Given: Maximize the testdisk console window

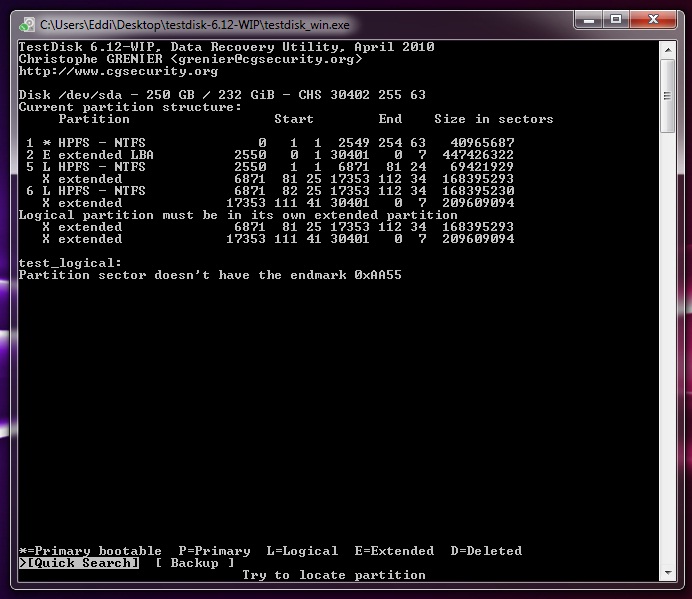Looking at the screenshot, I should 616,20.
